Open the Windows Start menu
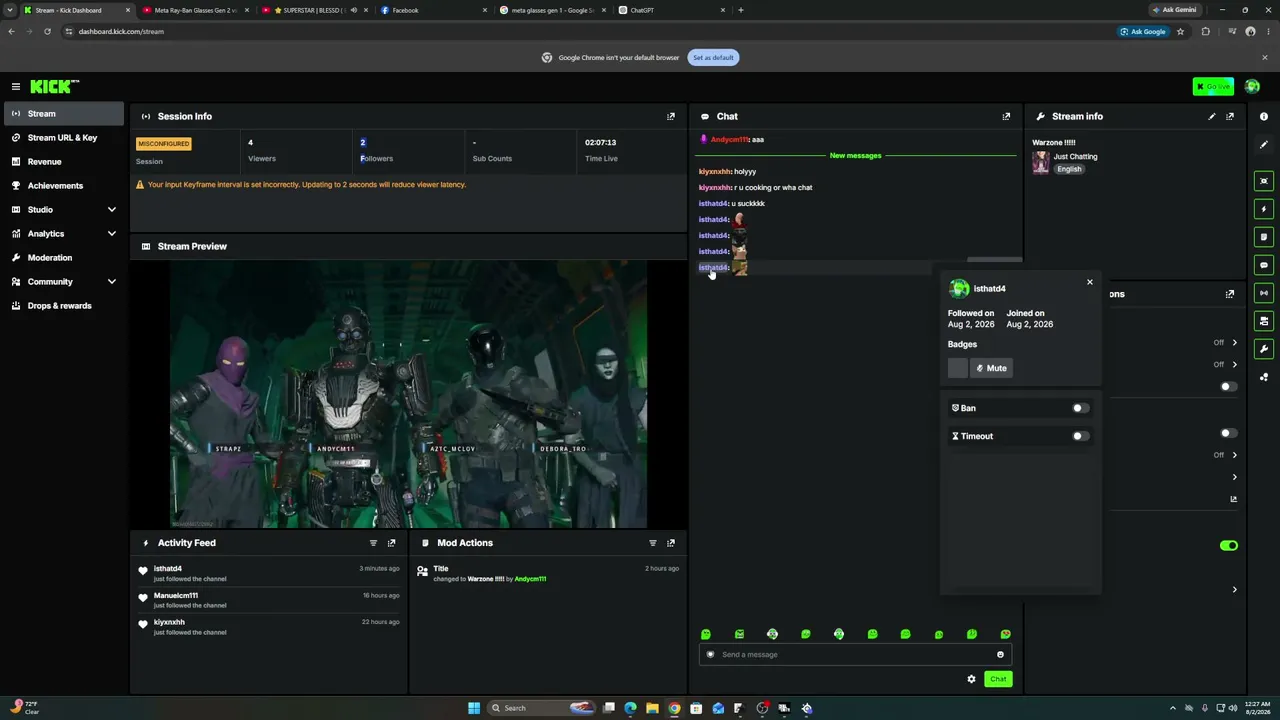The image size is (1280, 720). point(474,708)
